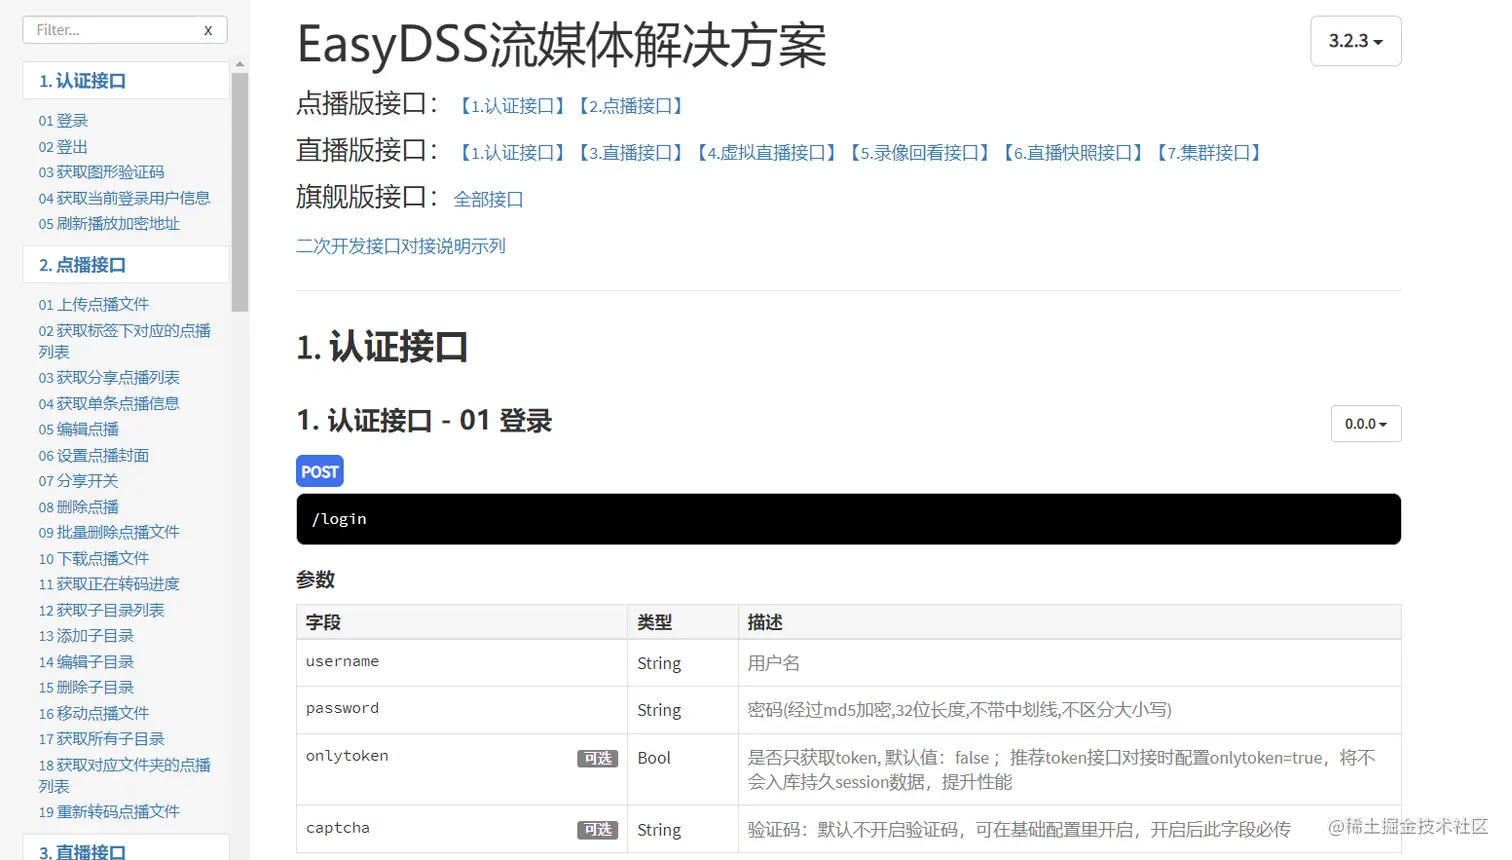Open the 3.2.3 version dropdown
This screenshot has height=860, width=1512.
pyautogui.click(x=1356, y=41)
